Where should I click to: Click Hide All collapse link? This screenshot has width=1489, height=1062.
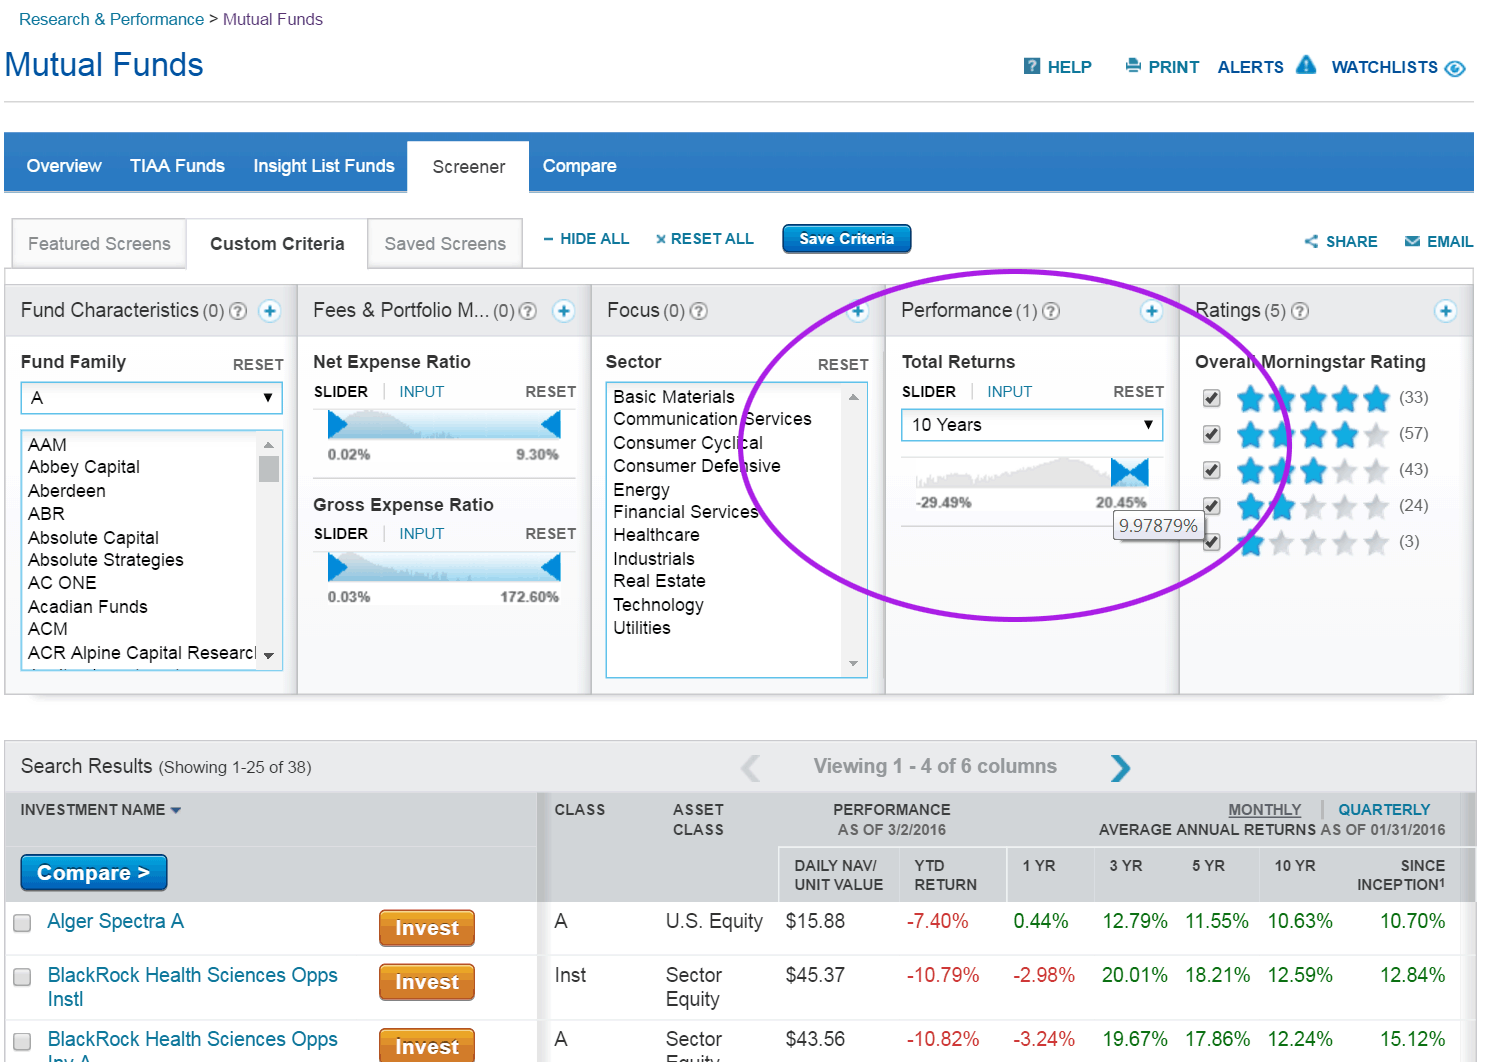(586, 239)
